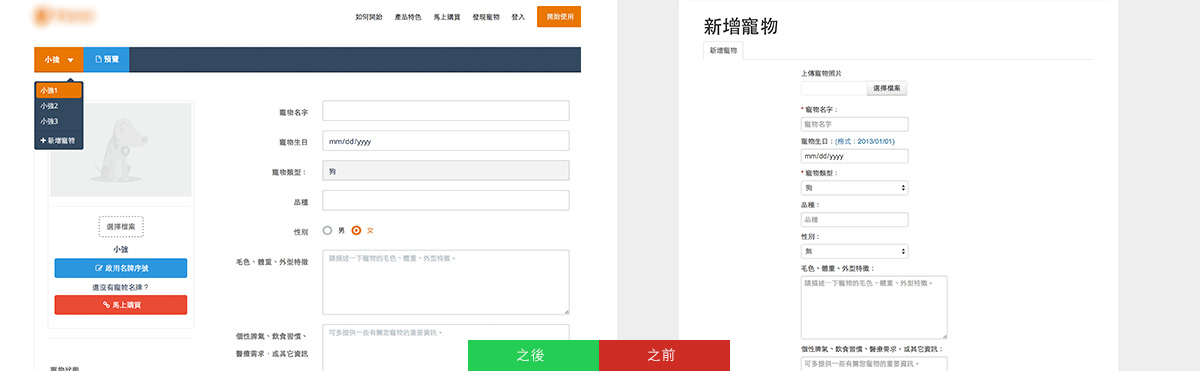Click the 還沒有寵物名牌？ text
Image resolution: width=1200 pixels, height=371 pixels.
coord(121,287)
